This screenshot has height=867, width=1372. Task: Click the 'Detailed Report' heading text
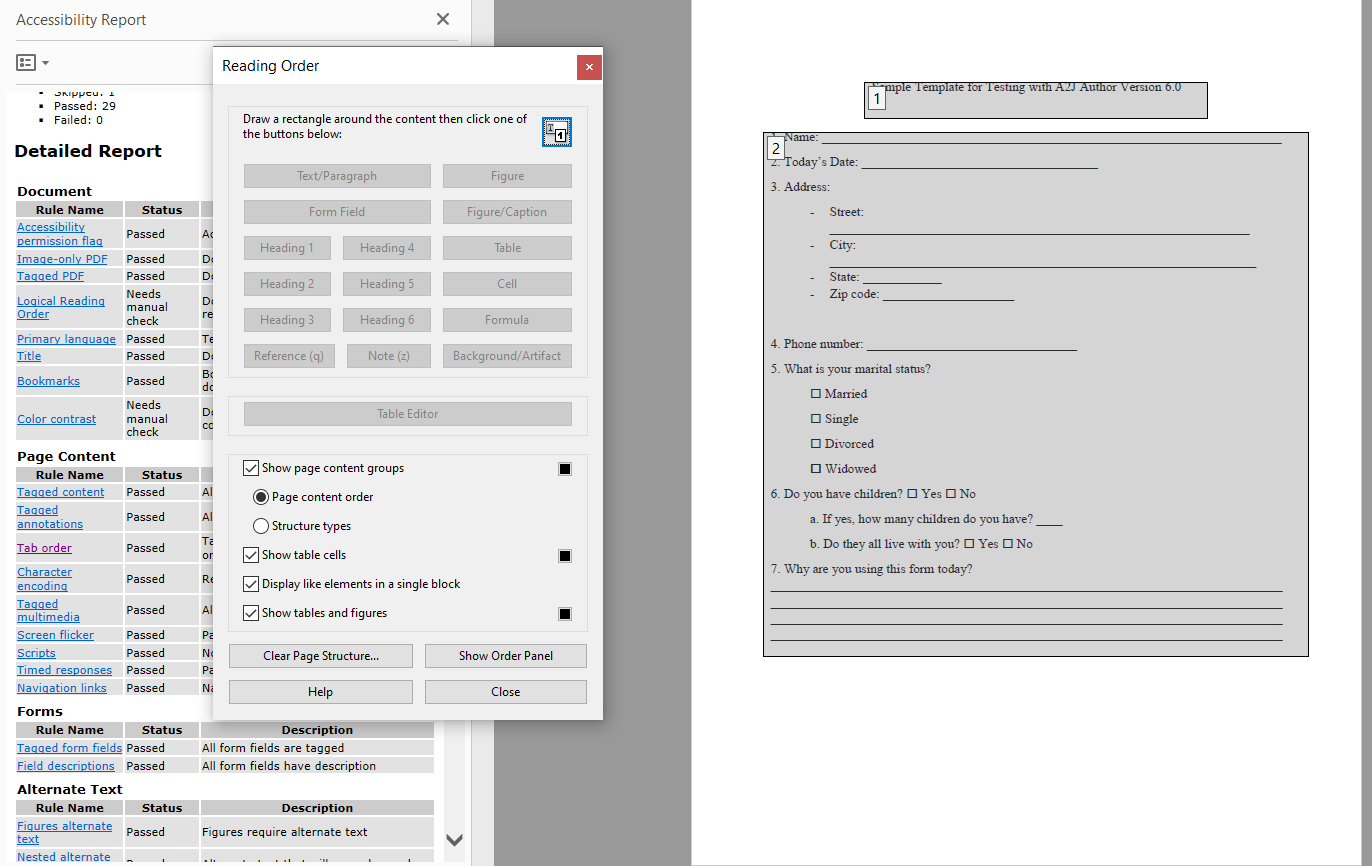tap(88, 152)
